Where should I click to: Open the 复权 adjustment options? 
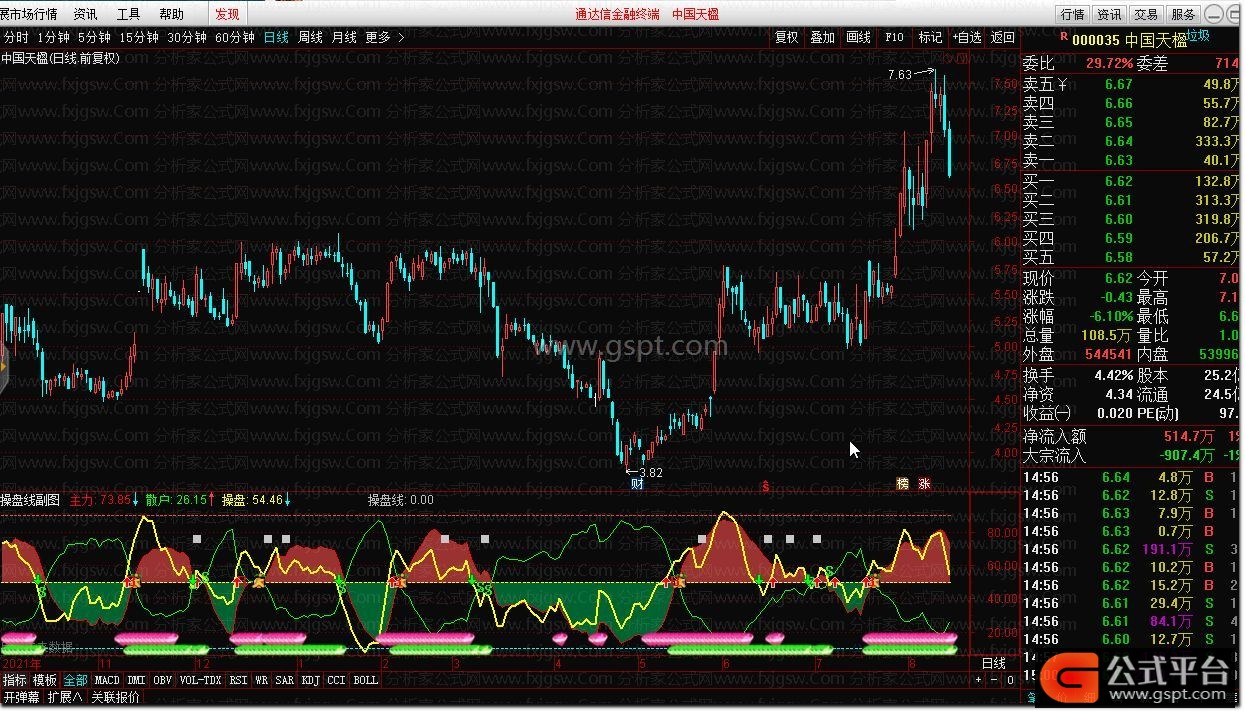pos(787,37)
